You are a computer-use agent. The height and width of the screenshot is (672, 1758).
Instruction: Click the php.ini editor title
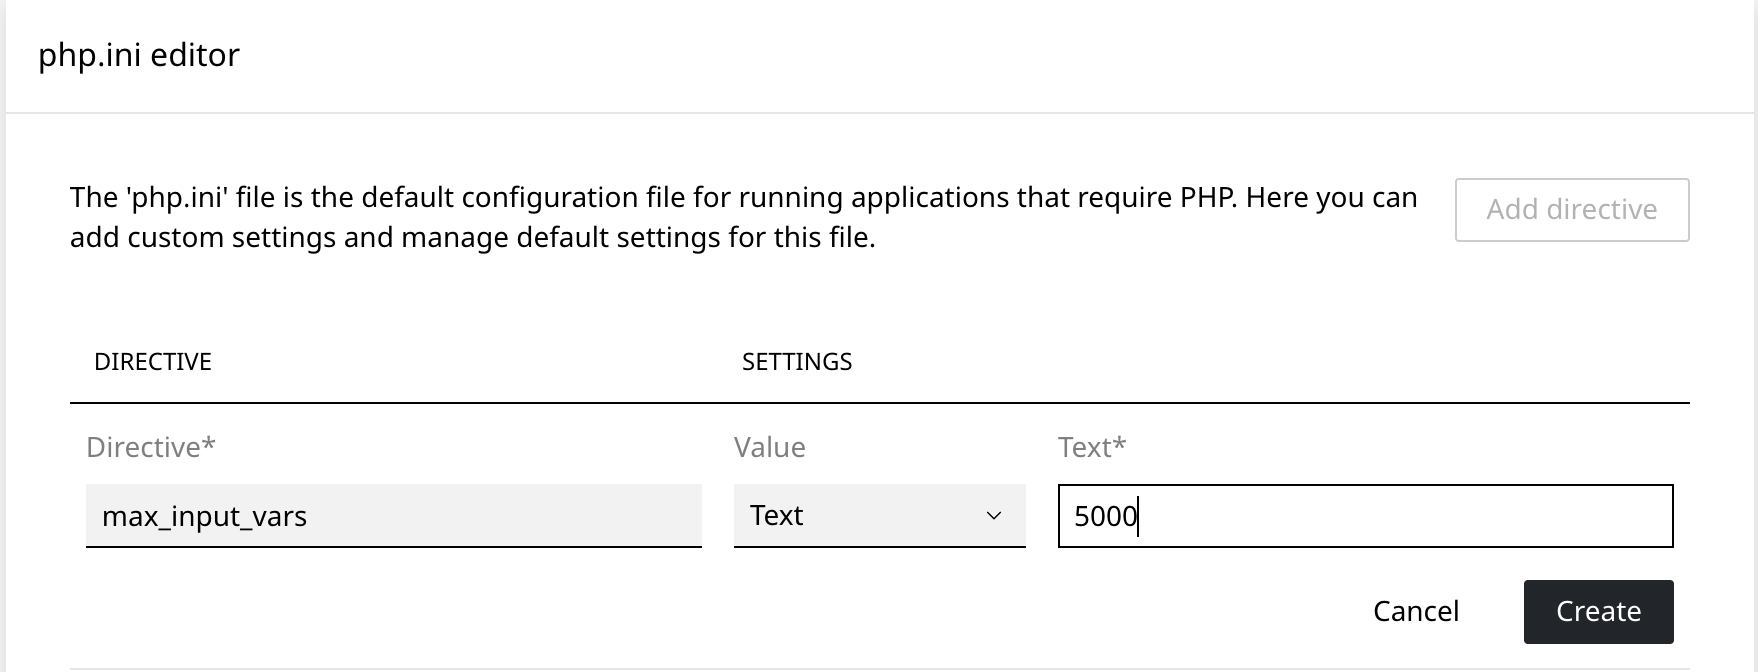tap(139, 55)
